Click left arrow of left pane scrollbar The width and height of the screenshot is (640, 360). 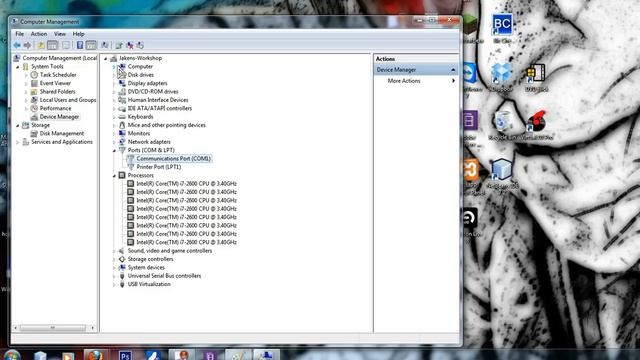tap(16, 328)
